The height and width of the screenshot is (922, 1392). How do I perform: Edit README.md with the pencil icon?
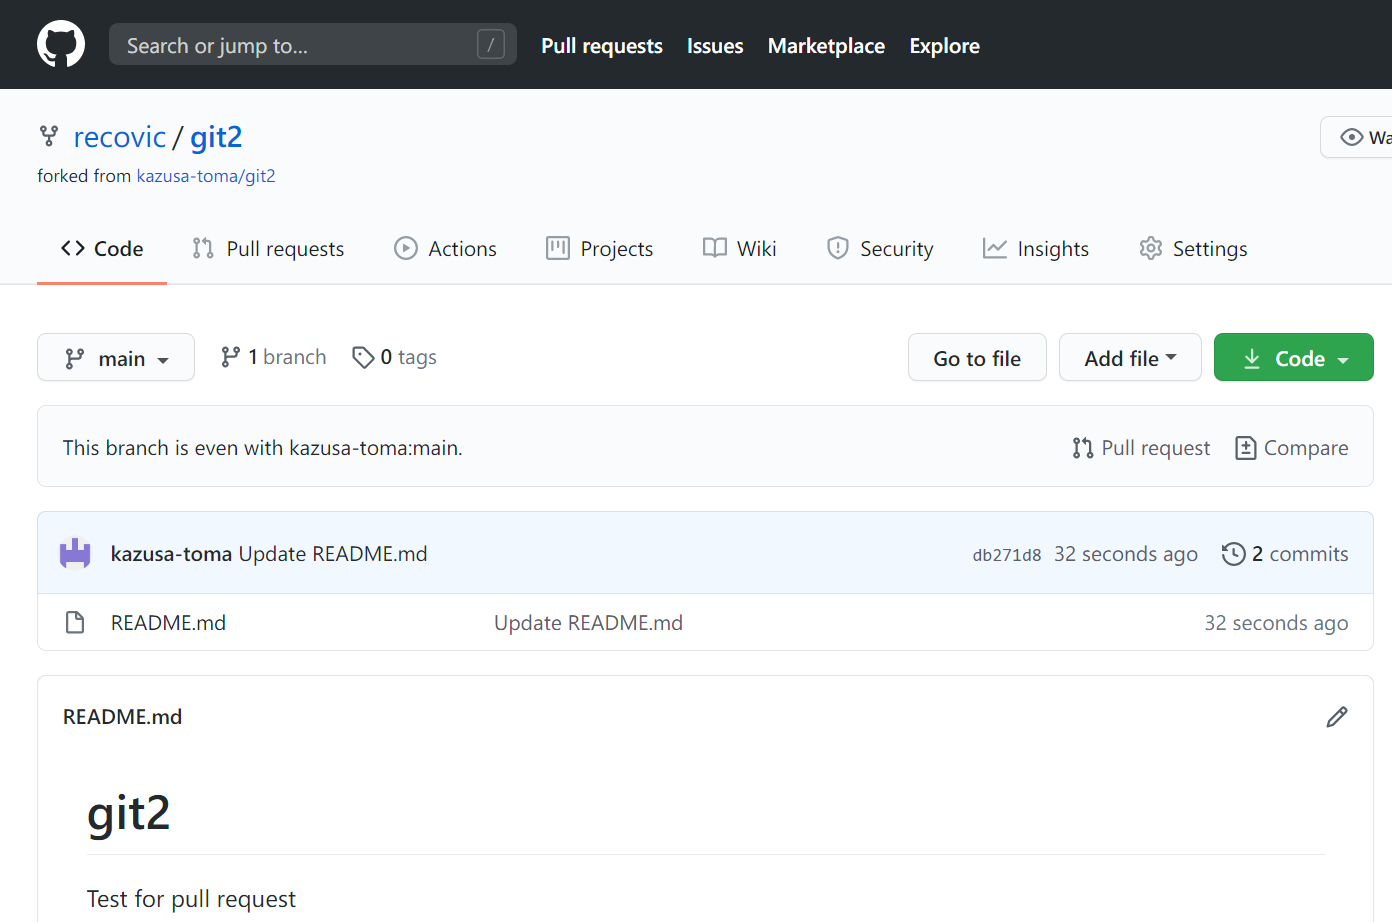click(1336, 717)
